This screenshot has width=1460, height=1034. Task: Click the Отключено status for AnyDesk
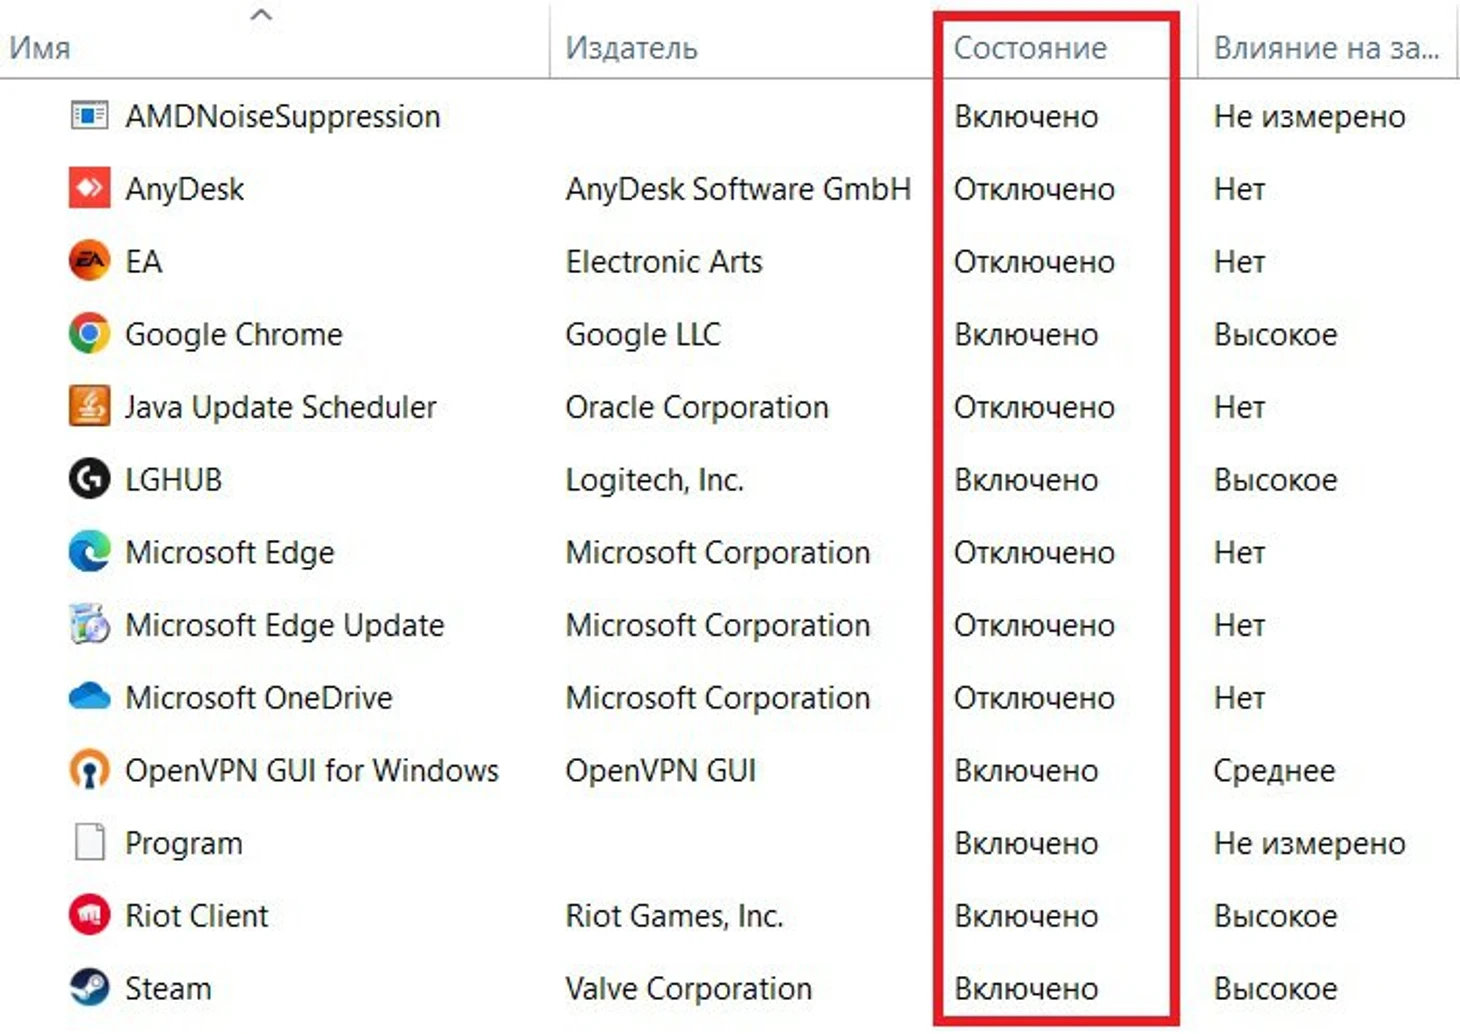click(x=1034, y=189)
